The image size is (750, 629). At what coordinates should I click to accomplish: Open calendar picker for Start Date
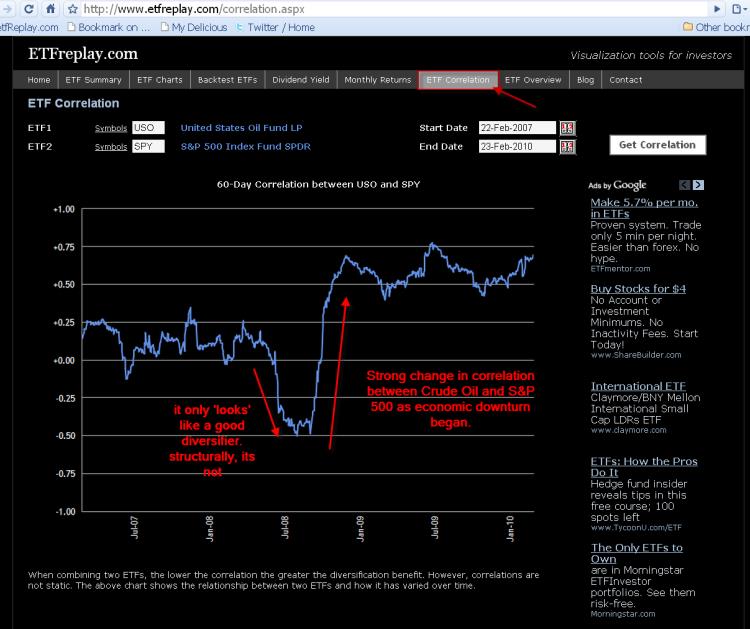pyautogui.click(x=567, y=128)
